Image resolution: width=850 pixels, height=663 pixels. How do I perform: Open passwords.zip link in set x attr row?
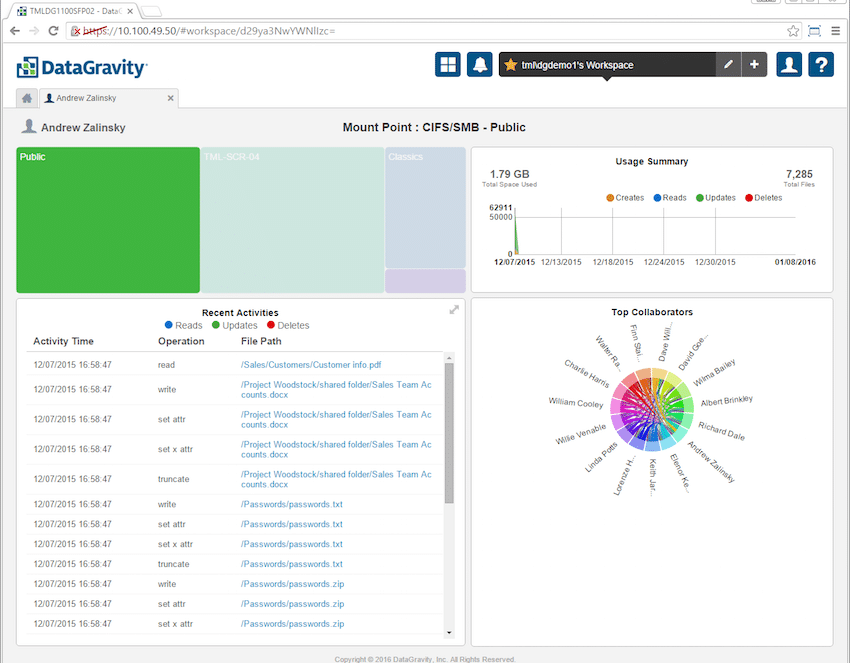tap(293, 624)
